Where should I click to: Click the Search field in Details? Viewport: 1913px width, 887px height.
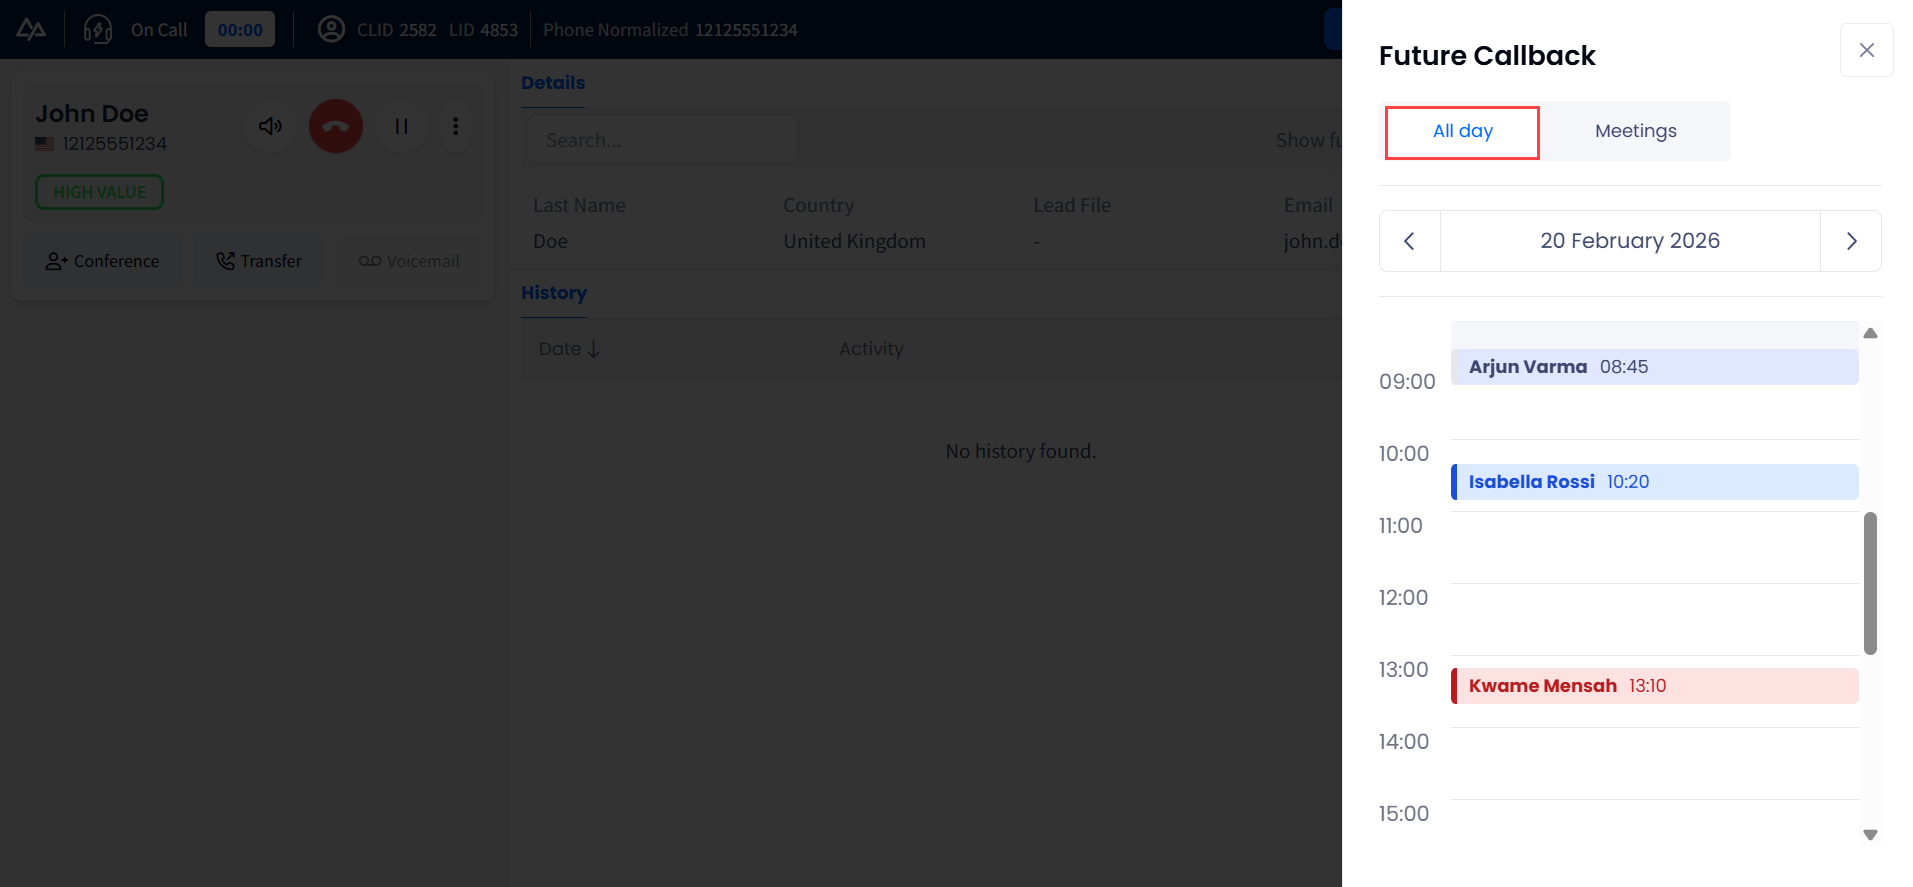(661, 140)
